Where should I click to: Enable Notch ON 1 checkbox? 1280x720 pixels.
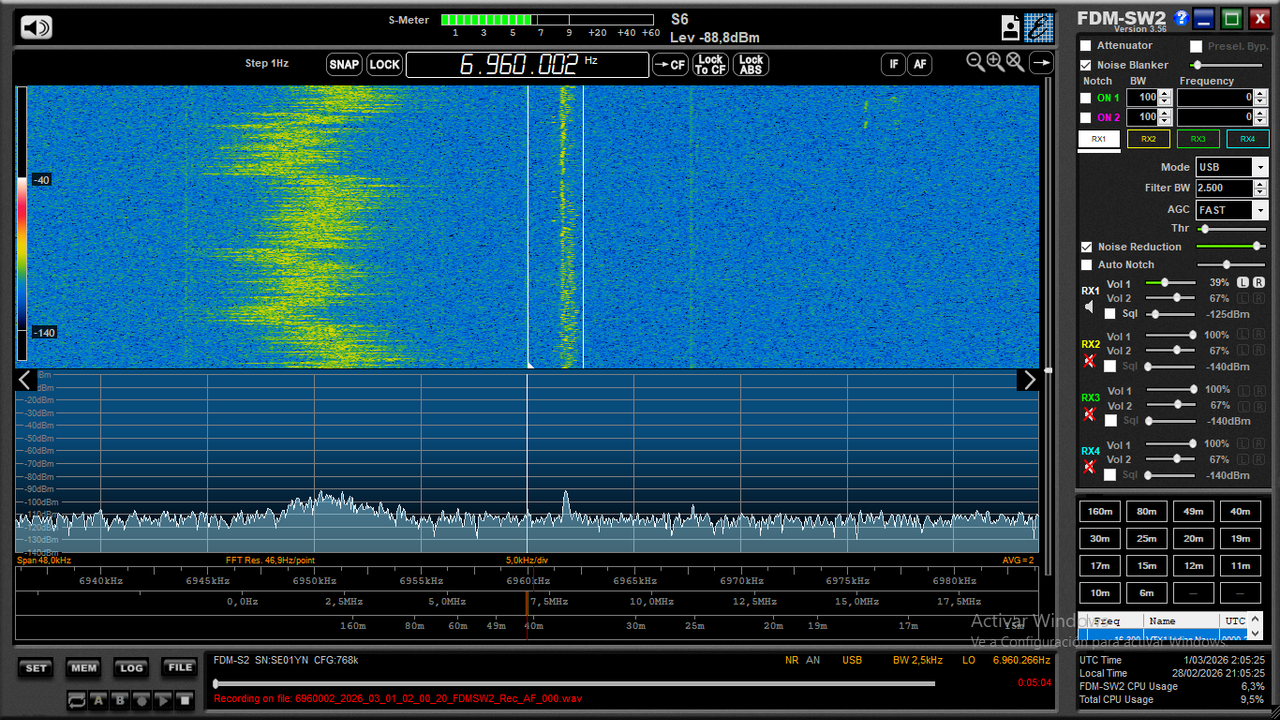click(x=1086, y=98)
